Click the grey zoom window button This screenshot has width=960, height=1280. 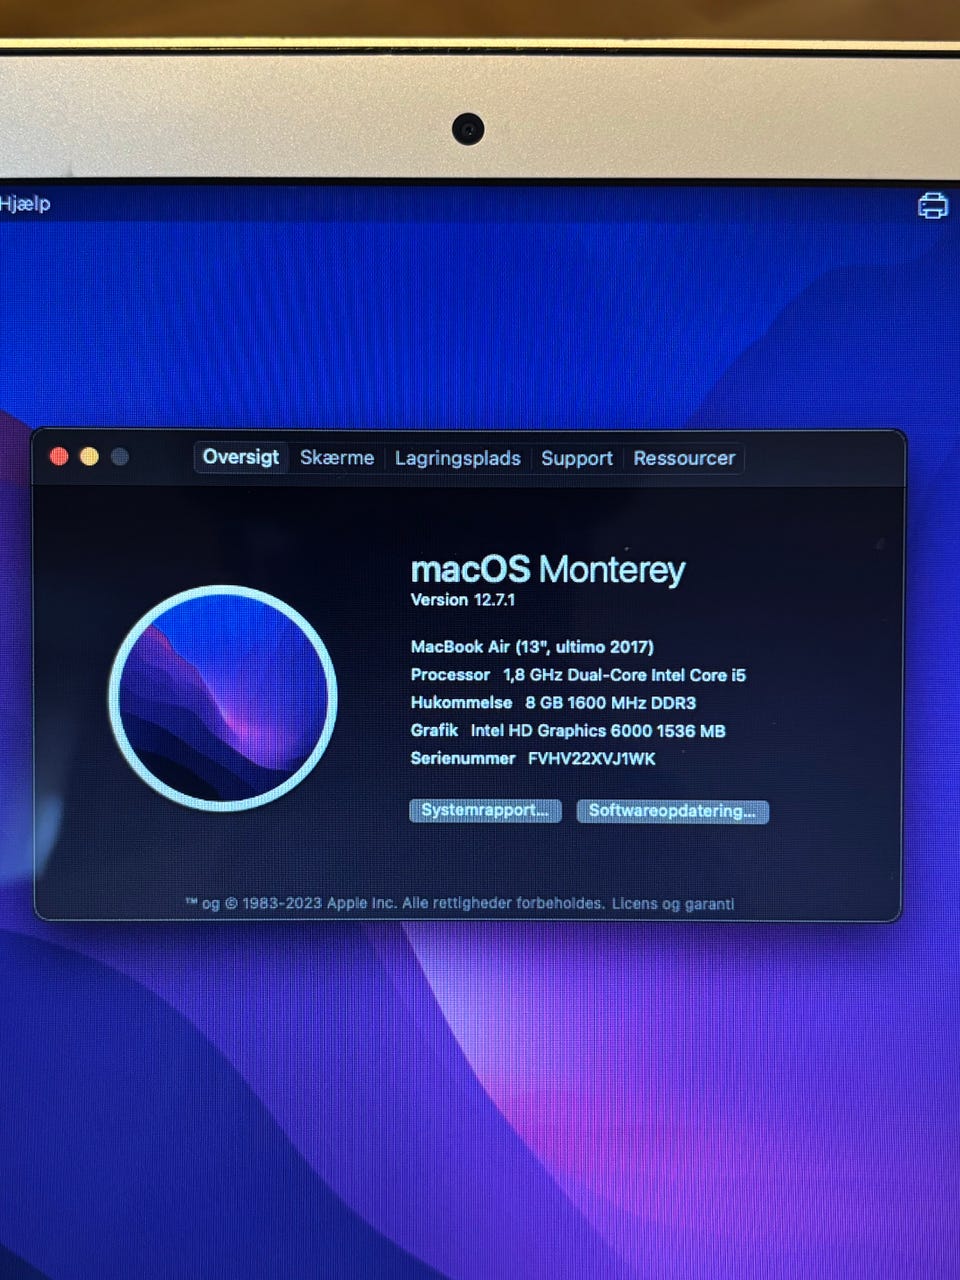(120, 457)
